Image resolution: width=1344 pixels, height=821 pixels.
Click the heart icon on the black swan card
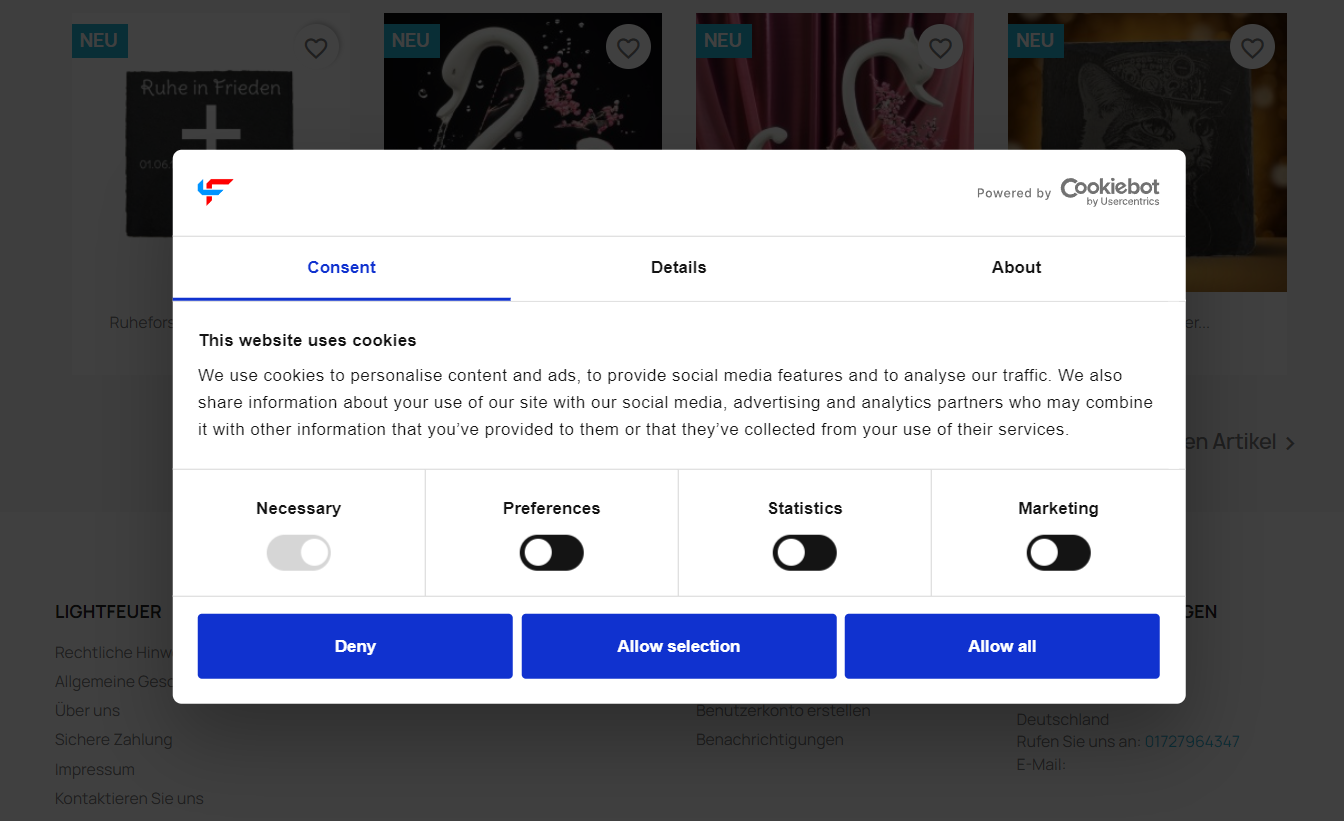[x=628, y=47]
